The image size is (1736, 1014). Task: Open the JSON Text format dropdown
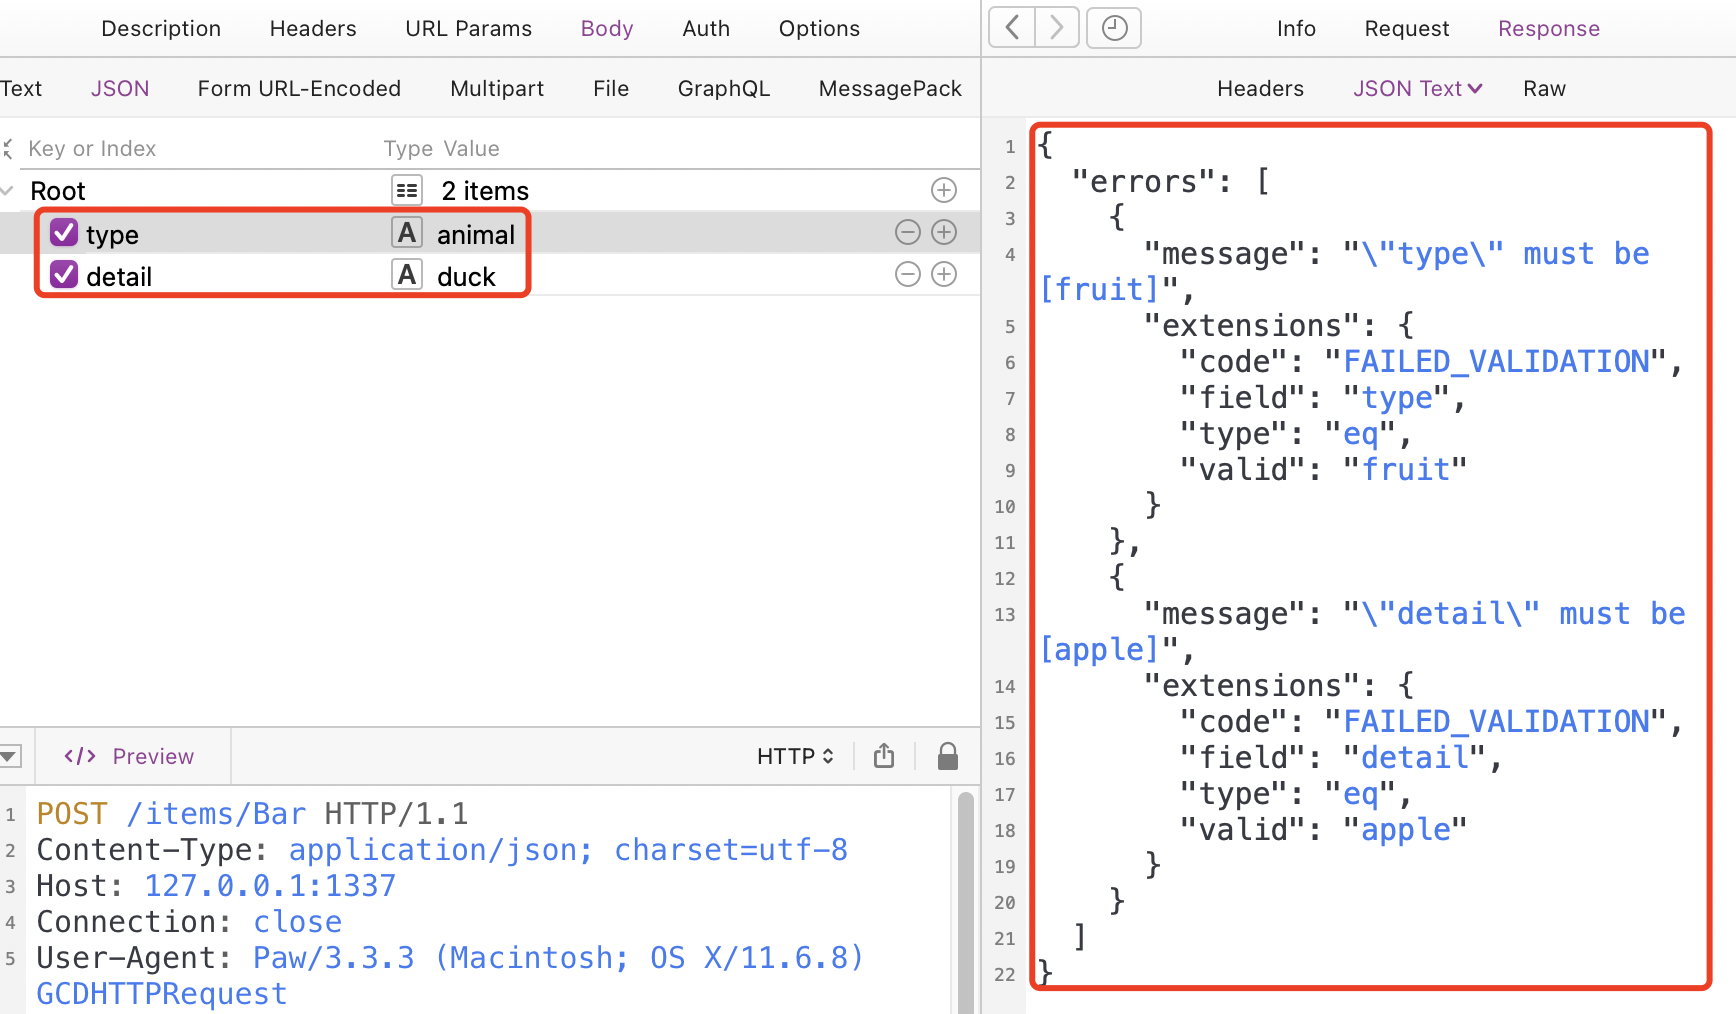pyautogui.click(x=1417, y=88)
